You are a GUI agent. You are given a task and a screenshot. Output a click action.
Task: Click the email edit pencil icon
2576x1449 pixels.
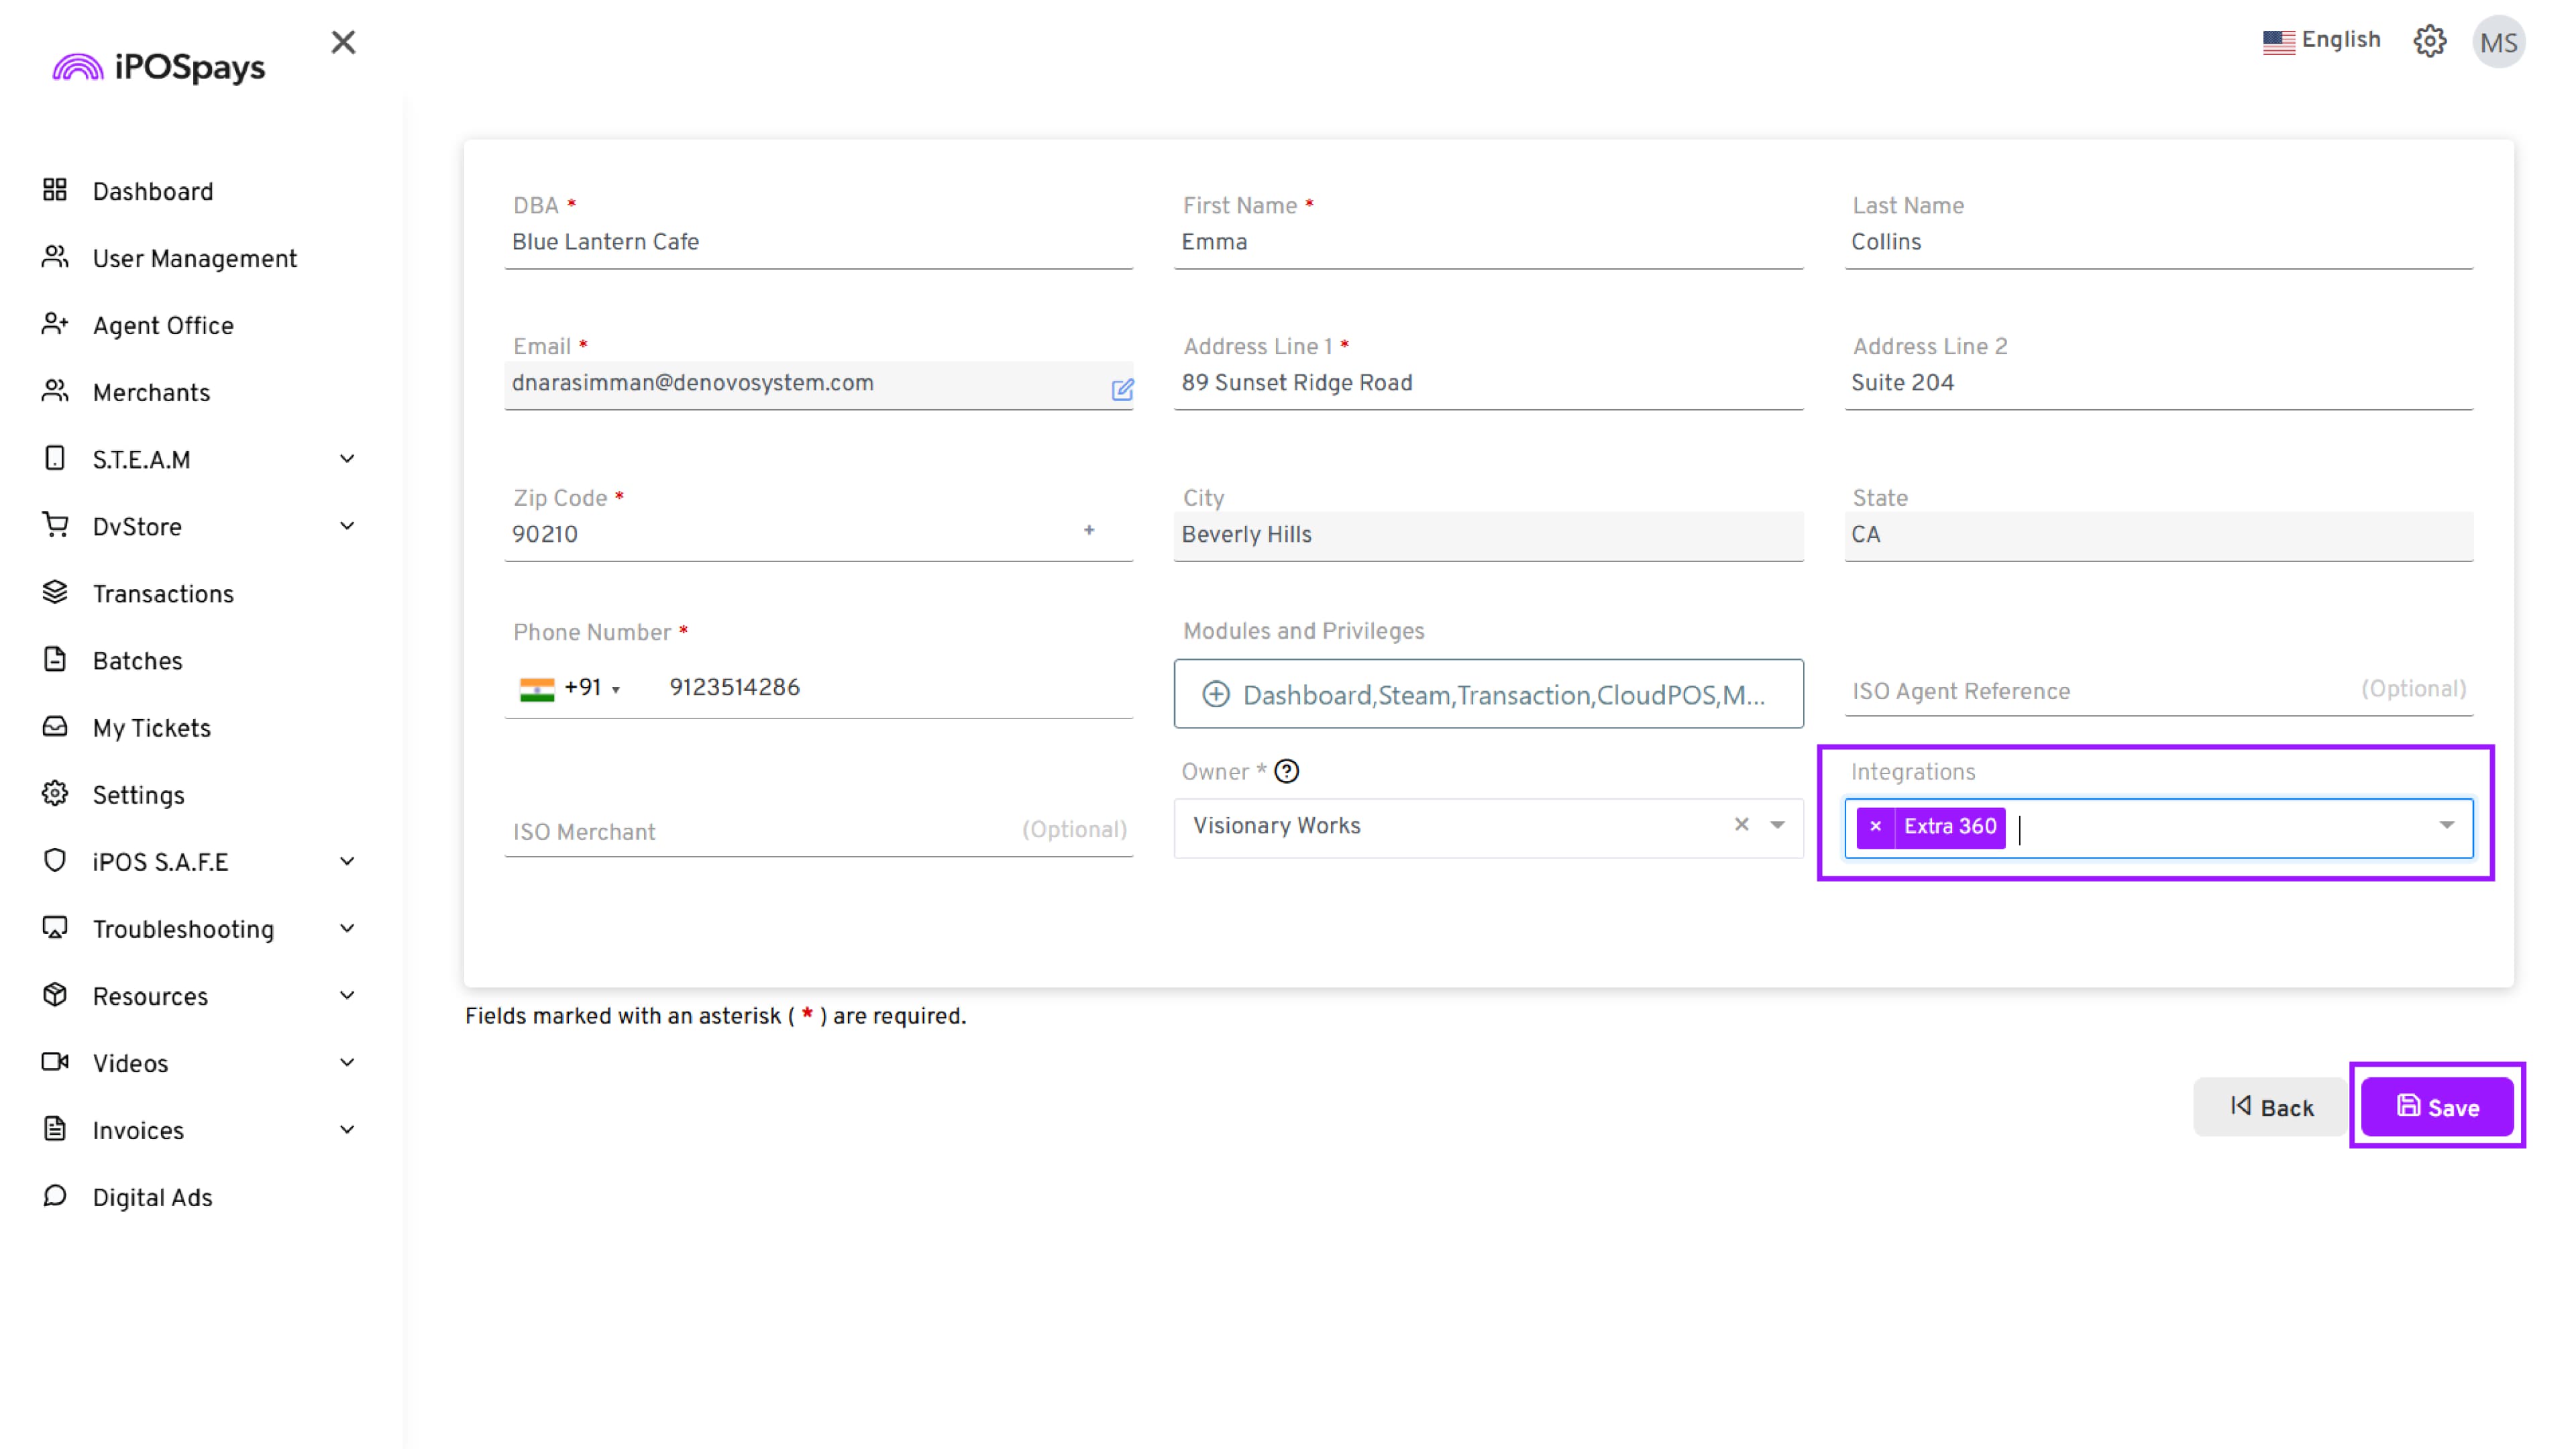[x=1122, y=389]
